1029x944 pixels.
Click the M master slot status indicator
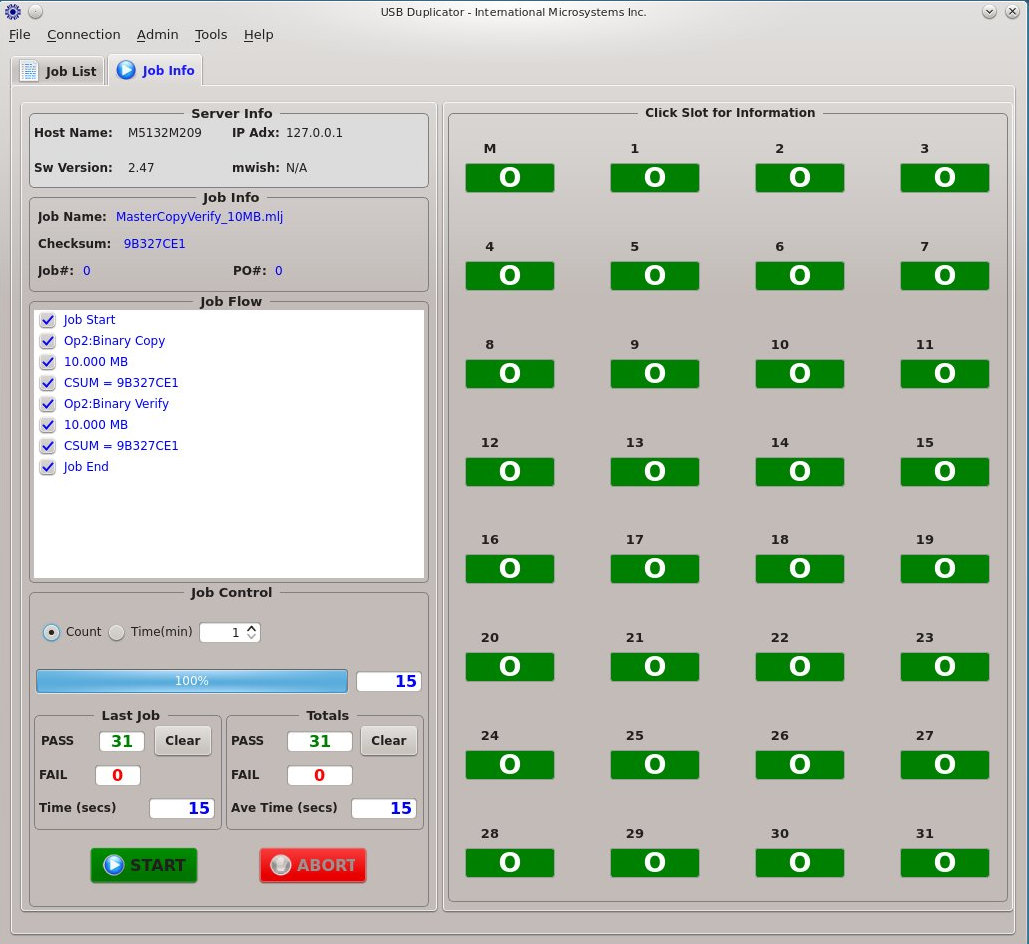click(509, 178)
